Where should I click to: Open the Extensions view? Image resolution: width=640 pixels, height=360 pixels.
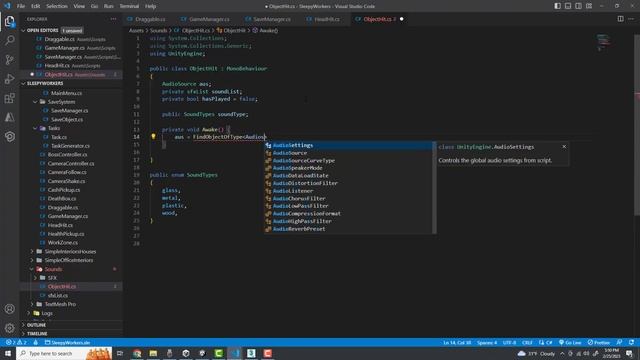[9, 98]
